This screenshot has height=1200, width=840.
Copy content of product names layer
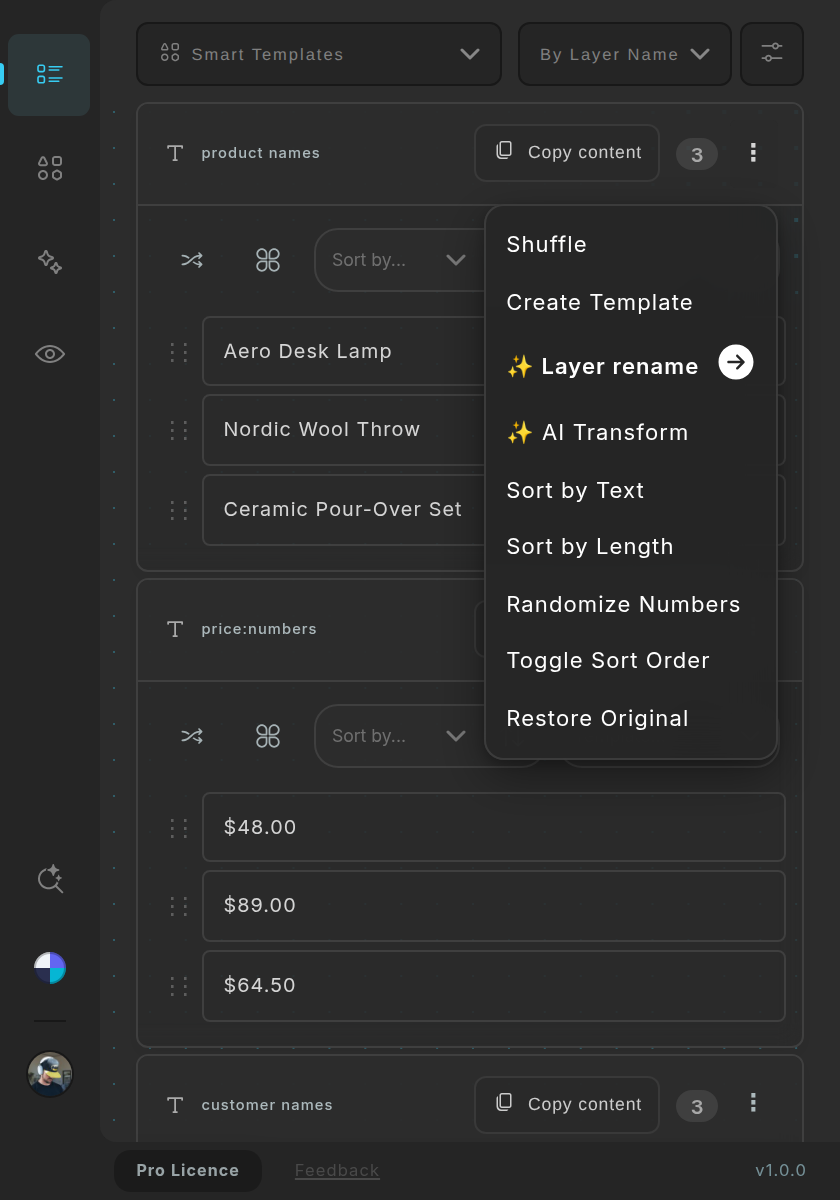click(567, 153)
